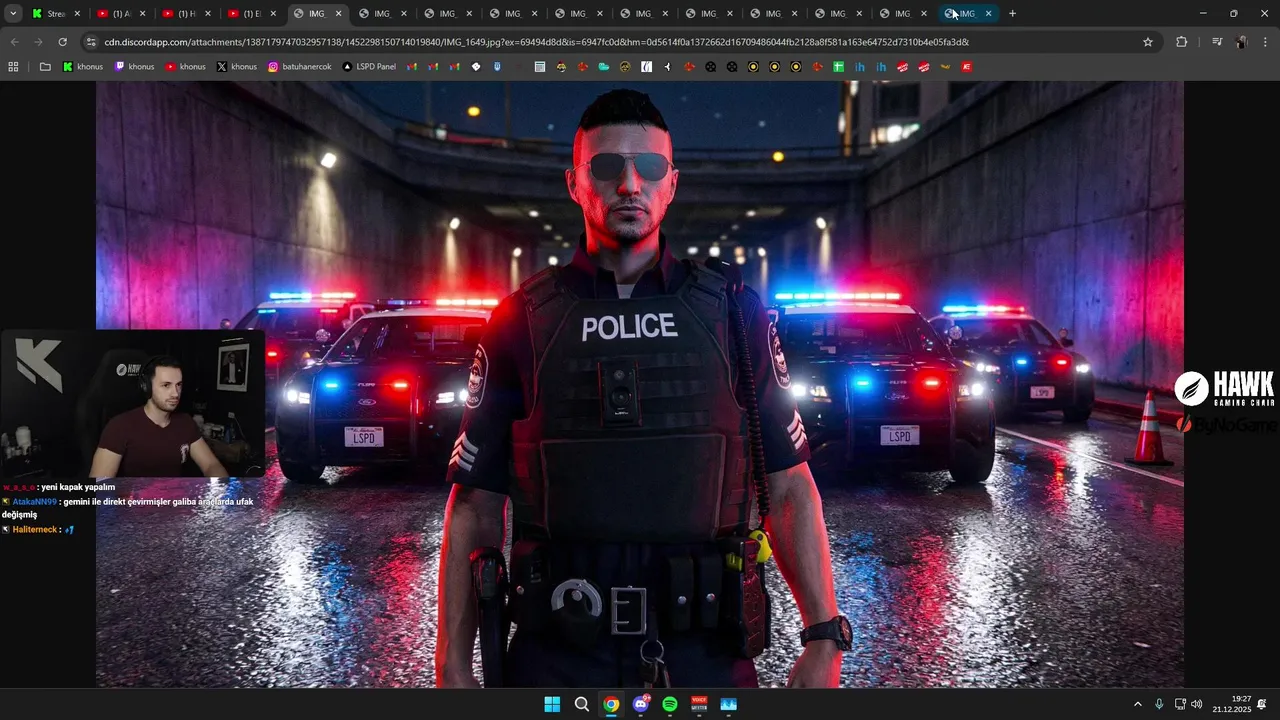This screenshot has height=720, width=1280.
Task: Open the LSPD Panel bookmark
Action: click(x=369, y=67)
